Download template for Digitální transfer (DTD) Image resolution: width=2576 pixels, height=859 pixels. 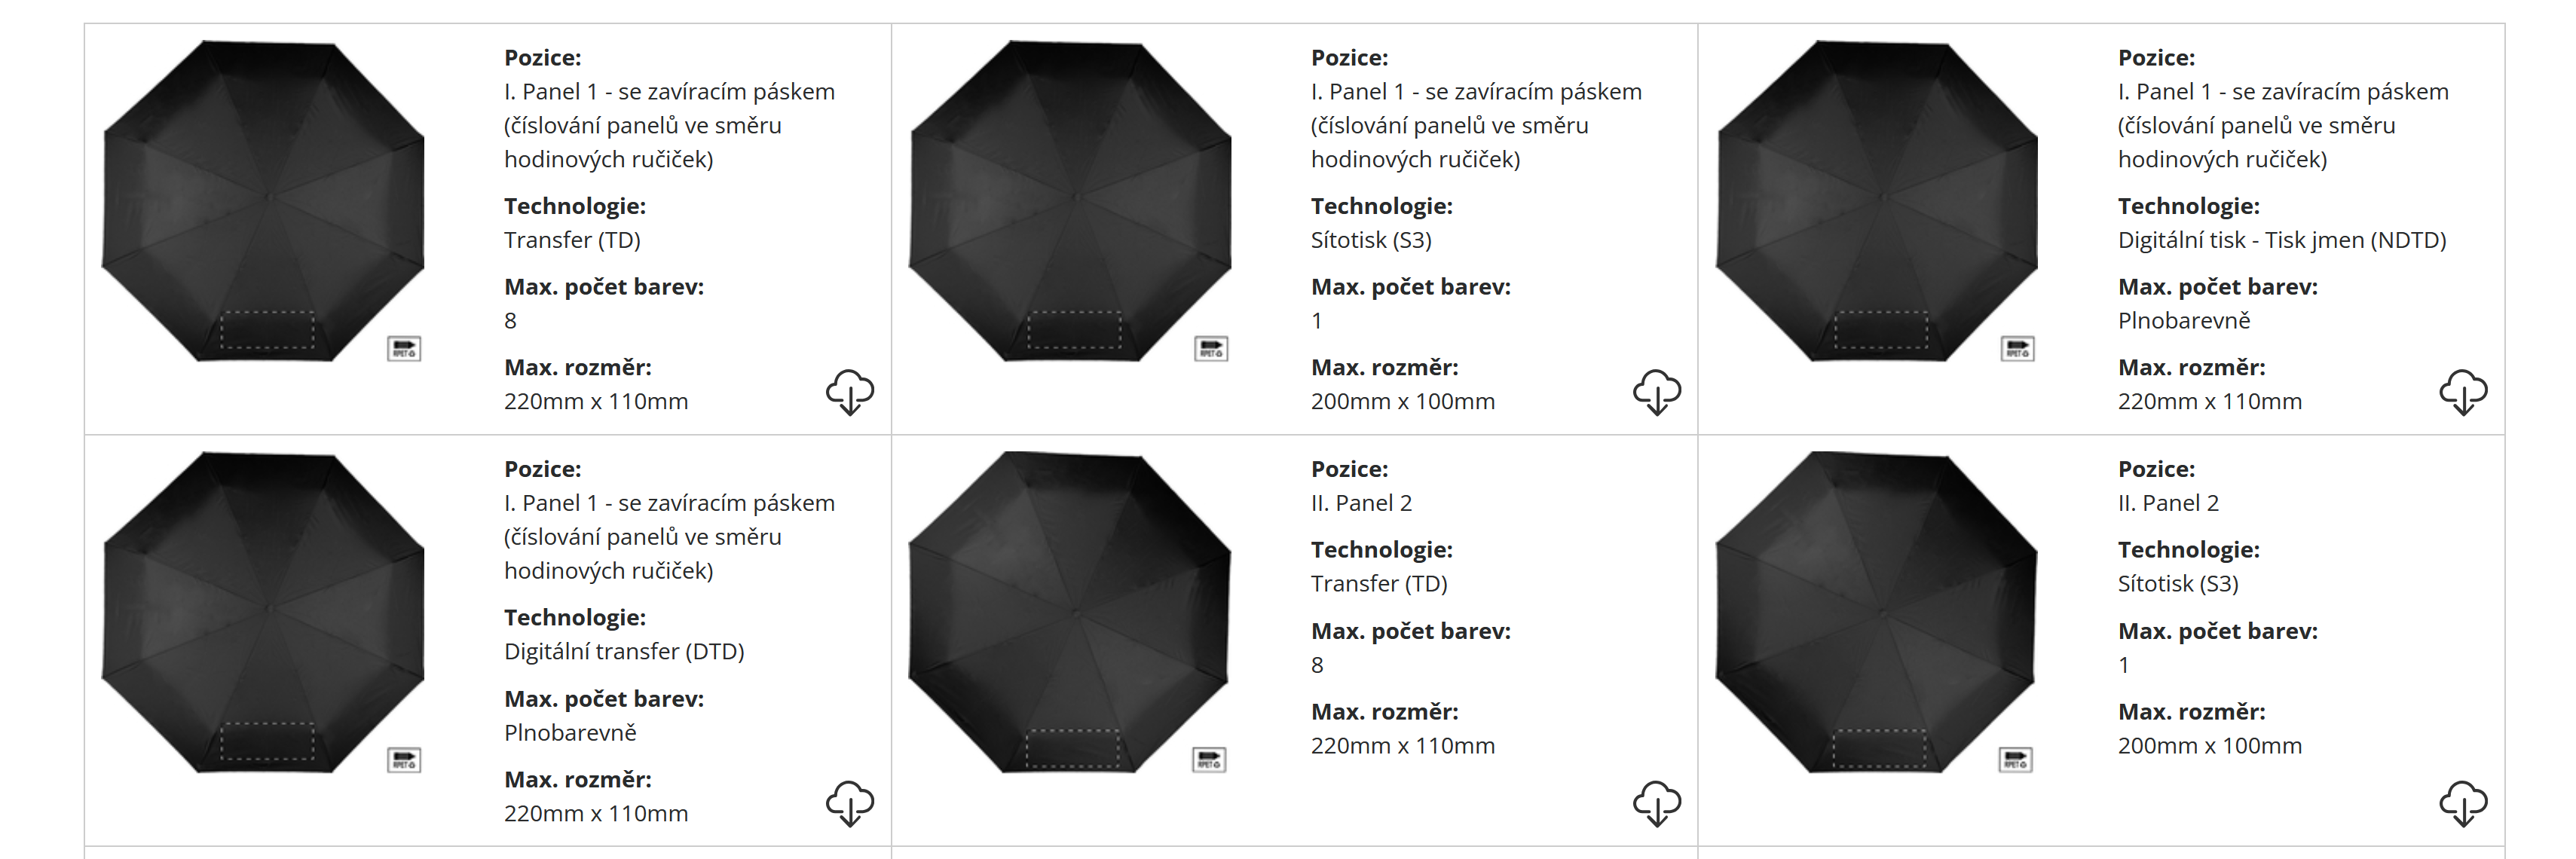click(x=849, y=803)
